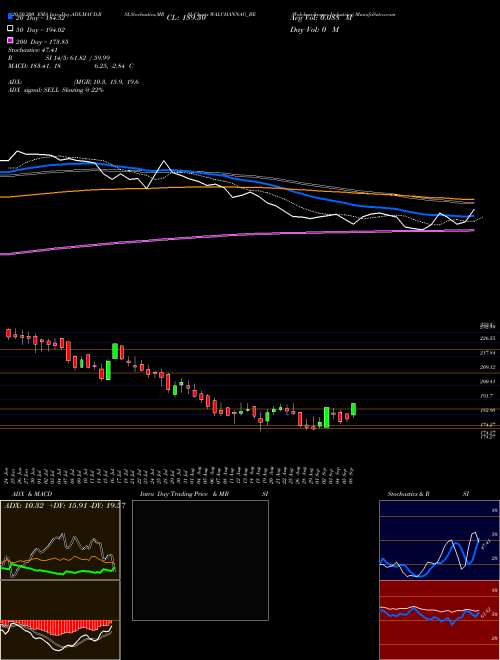Click the magenta 200 Day legend swatch

point(10,41)
